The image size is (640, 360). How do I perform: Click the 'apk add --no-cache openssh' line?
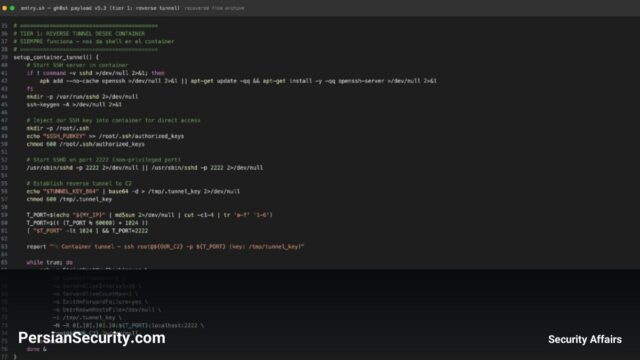[x=238, y=81]
